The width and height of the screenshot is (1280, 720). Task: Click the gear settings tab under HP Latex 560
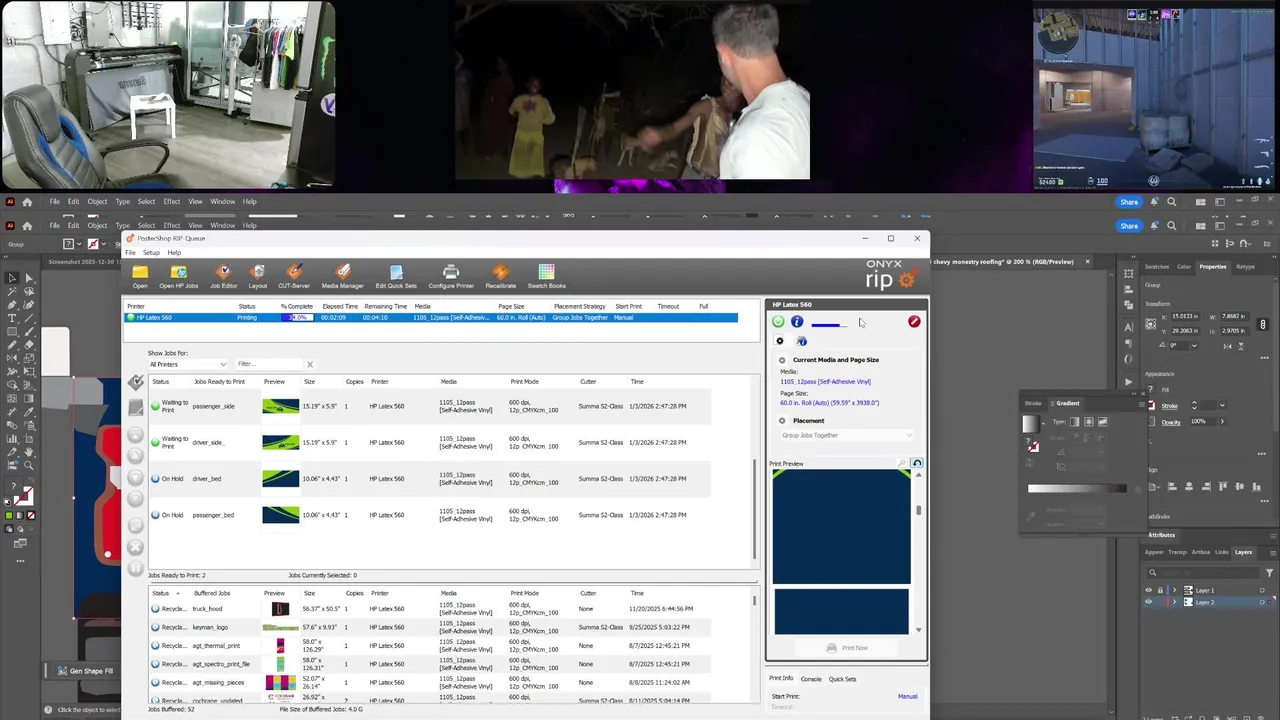click(780, 342)
